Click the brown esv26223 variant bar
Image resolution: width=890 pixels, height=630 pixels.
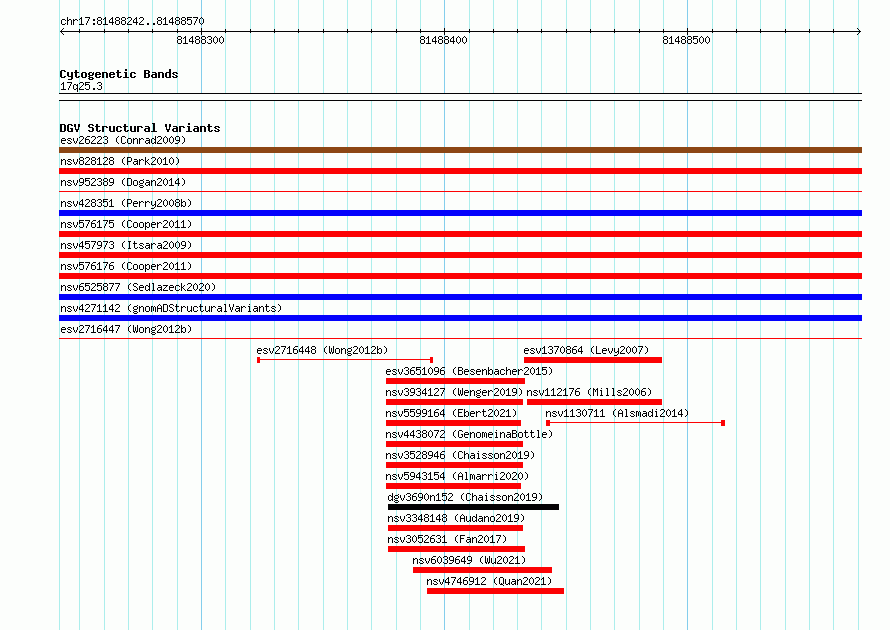coord(460,150)
